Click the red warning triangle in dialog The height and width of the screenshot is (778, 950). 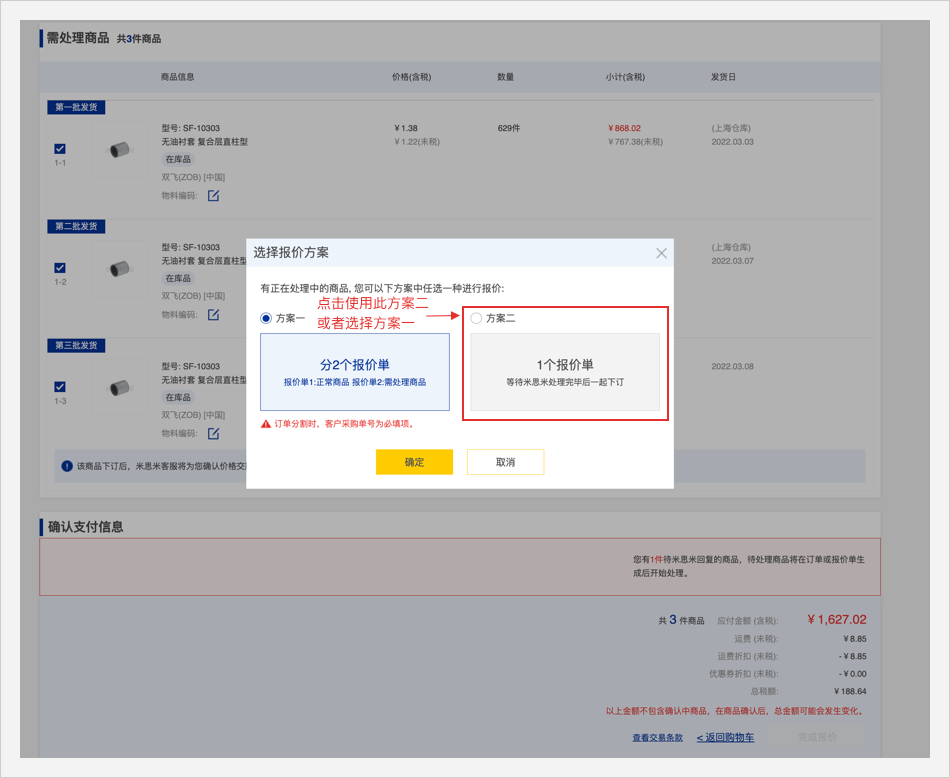266,424
